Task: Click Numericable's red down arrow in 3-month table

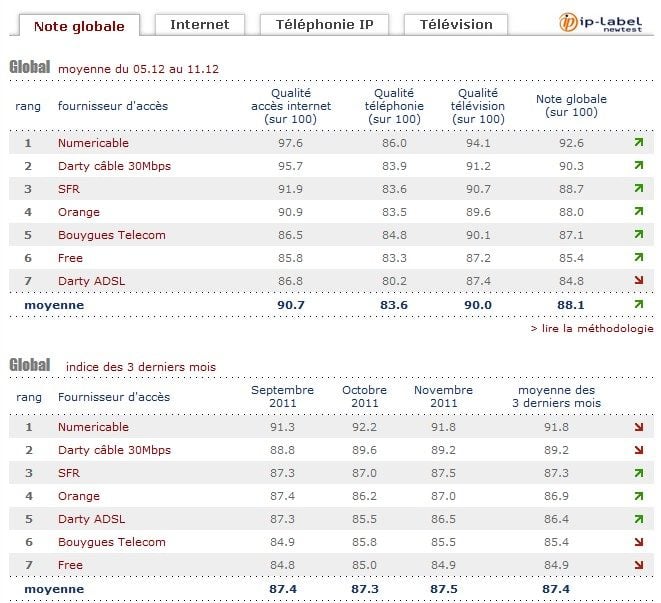Action: [638, 427]
